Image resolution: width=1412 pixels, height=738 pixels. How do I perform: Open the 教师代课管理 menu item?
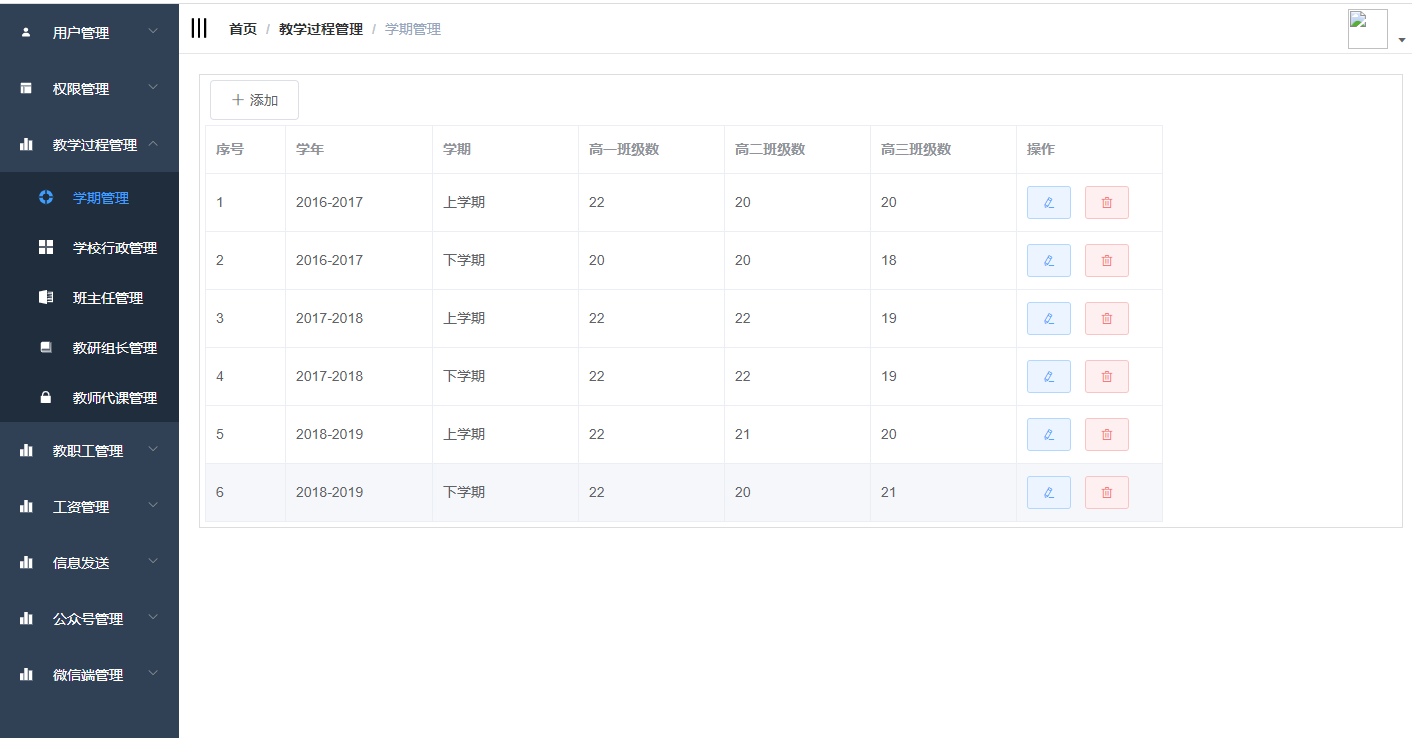pos(89,397)
